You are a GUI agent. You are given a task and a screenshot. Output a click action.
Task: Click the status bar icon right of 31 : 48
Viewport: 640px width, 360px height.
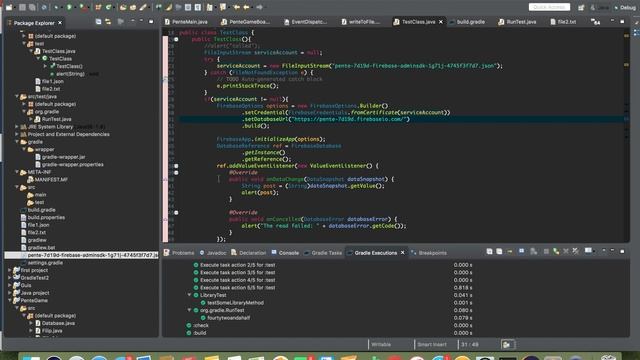point(507,345)
